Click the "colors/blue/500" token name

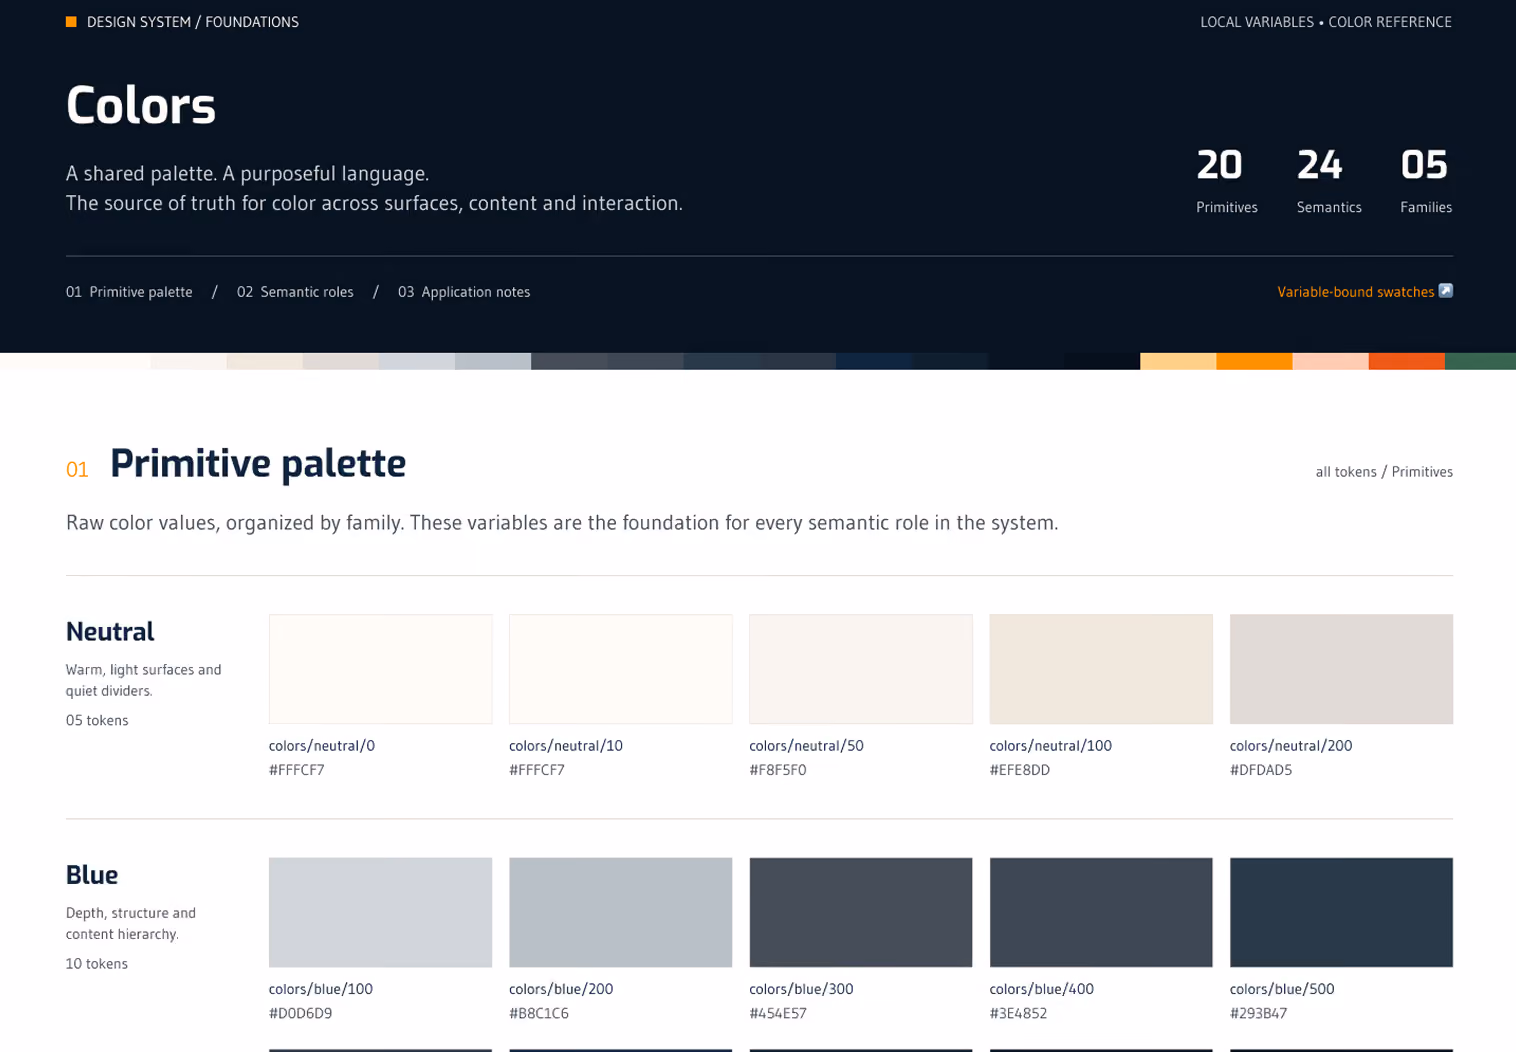tap(1282, 989)
